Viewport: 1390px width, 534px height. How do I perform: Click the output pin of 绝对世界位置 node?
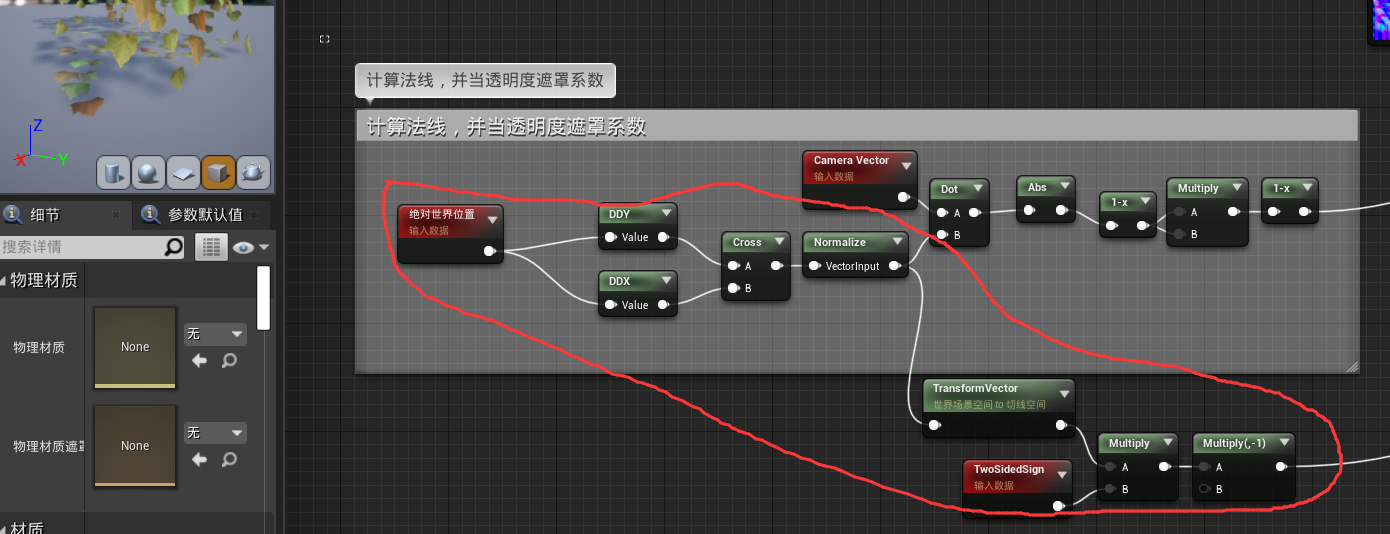(489, 251)
